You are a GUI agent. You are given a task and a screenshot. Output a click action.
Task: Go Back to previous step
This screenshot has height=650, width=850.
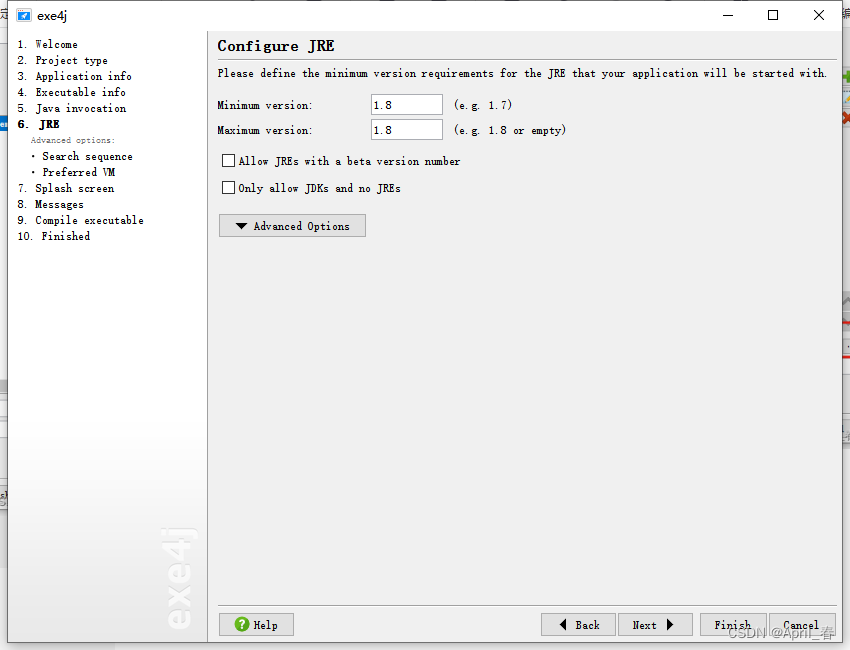point(578,625)
